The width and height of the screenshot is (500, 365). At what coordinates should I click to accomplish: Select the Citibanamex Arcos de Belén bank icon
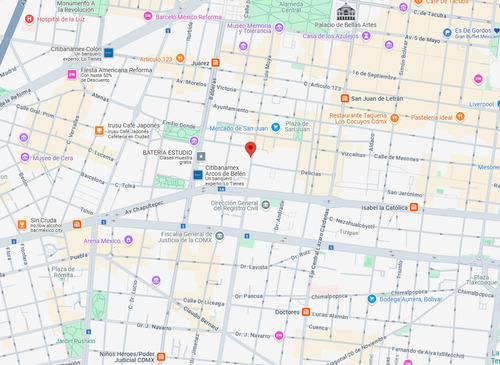click(x=198, y=175)
